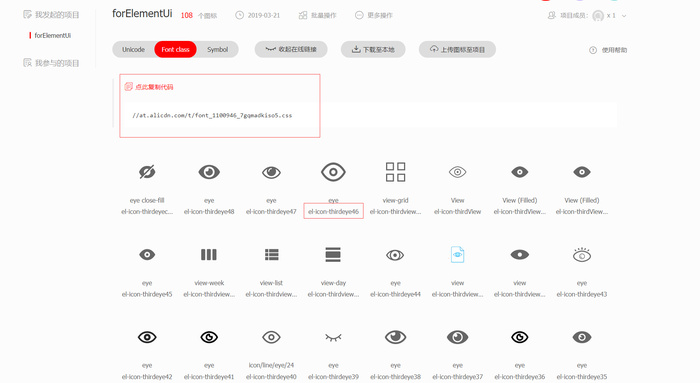The height and width of the screenshot is (383, 700).
Task: Open 我参与的项目 in the sidebar
Action: point(51,63)
